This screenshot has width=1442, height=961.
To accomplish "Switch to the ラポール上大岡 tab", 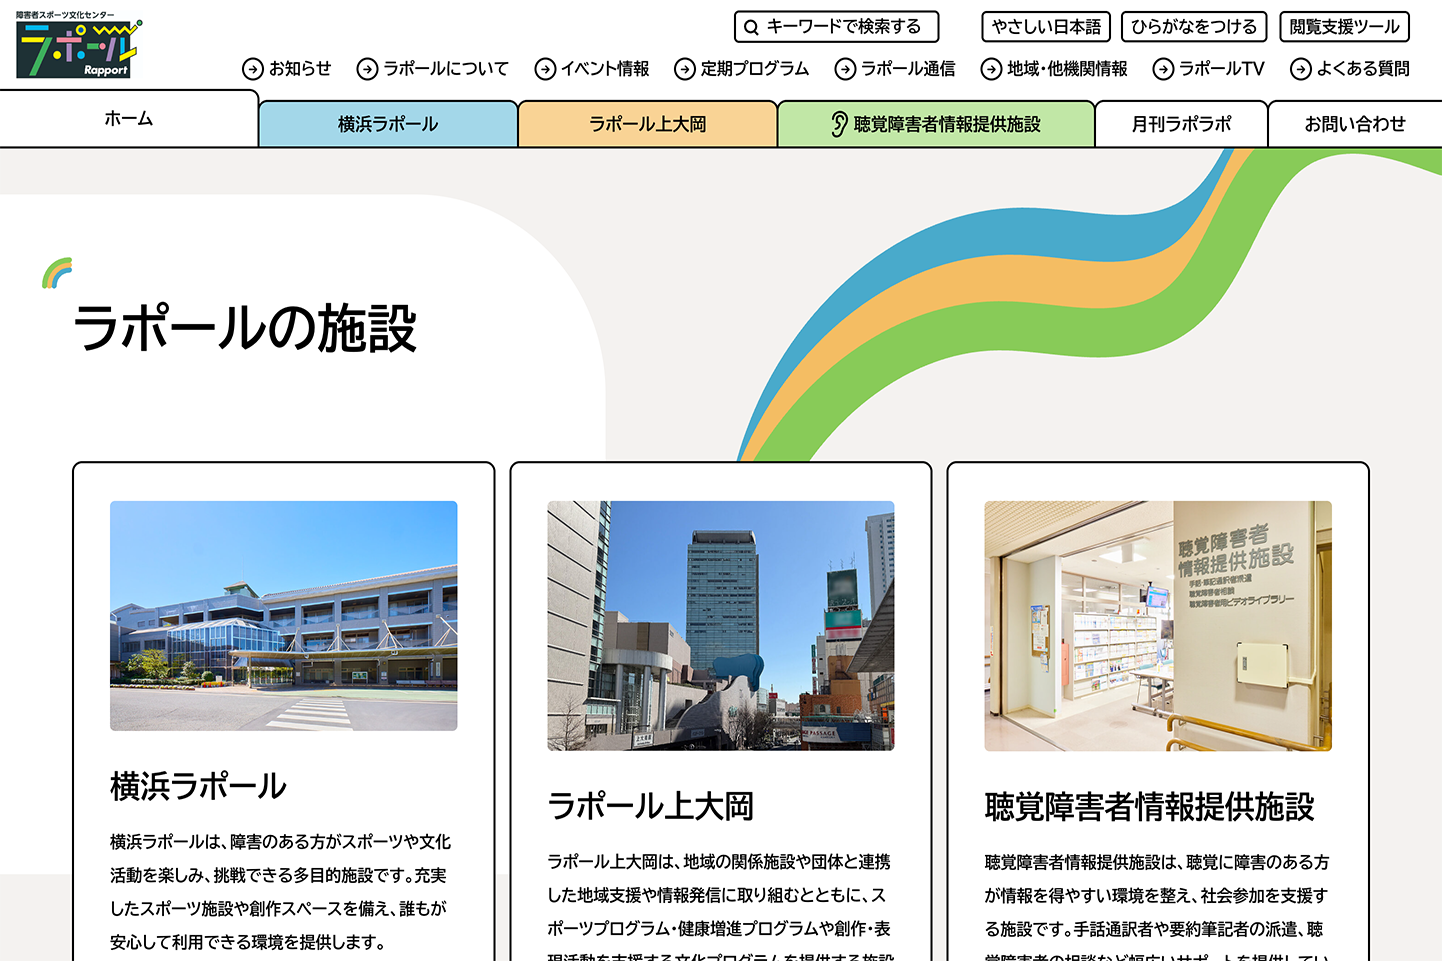I will [647, 124].
